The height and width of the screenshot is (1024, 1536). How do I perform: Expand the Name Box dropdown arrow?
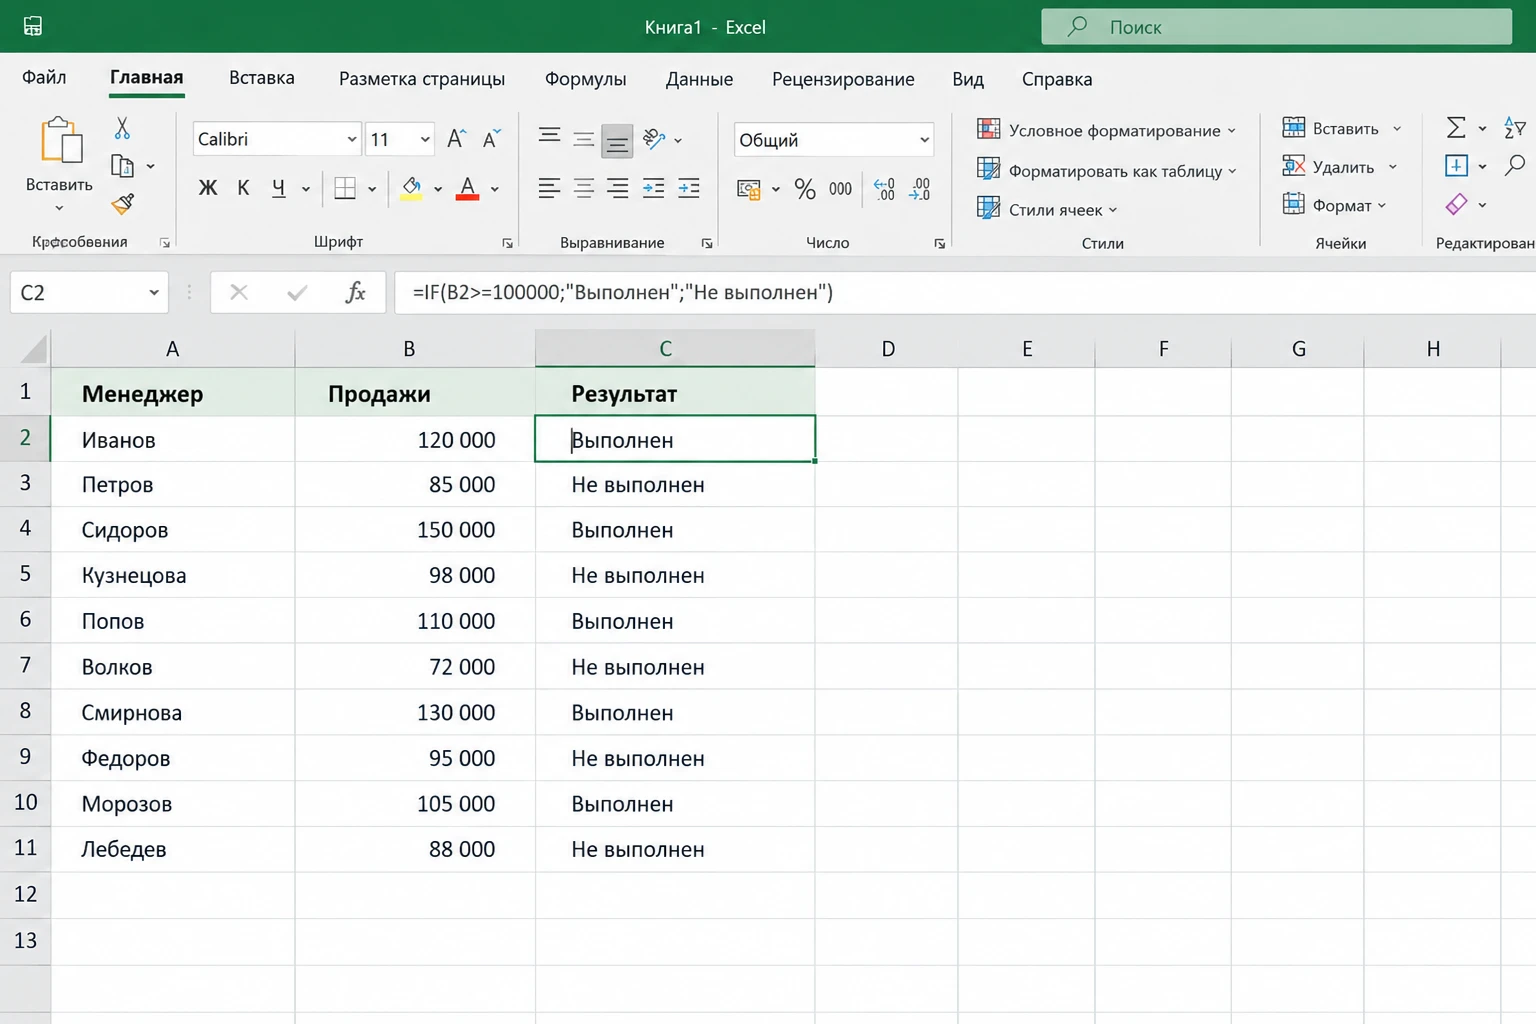point(154,292)
